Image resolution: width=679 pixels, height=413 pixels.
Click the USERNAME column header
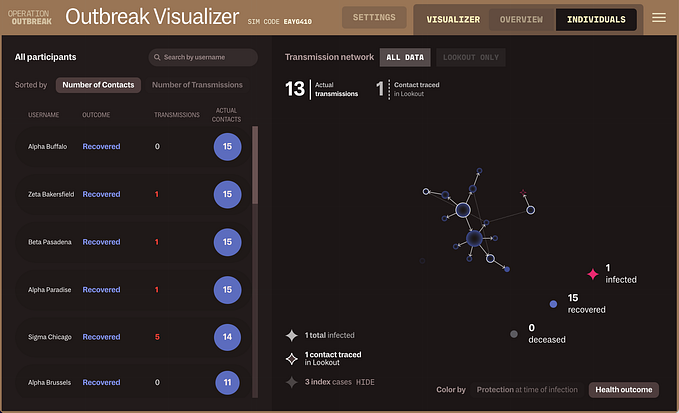(x=43, y=115)
